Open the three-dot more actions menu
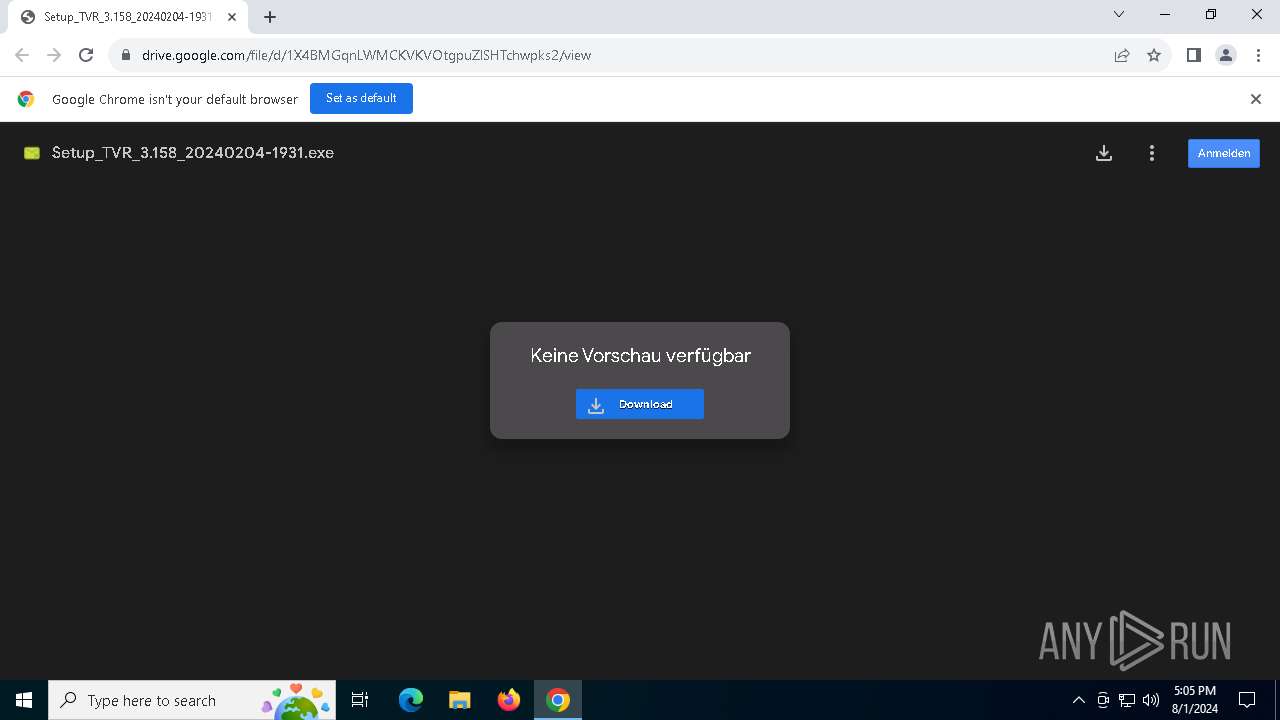Image resolution: width=1280 pixels, height=720 pixels. tap(1152, 153)
